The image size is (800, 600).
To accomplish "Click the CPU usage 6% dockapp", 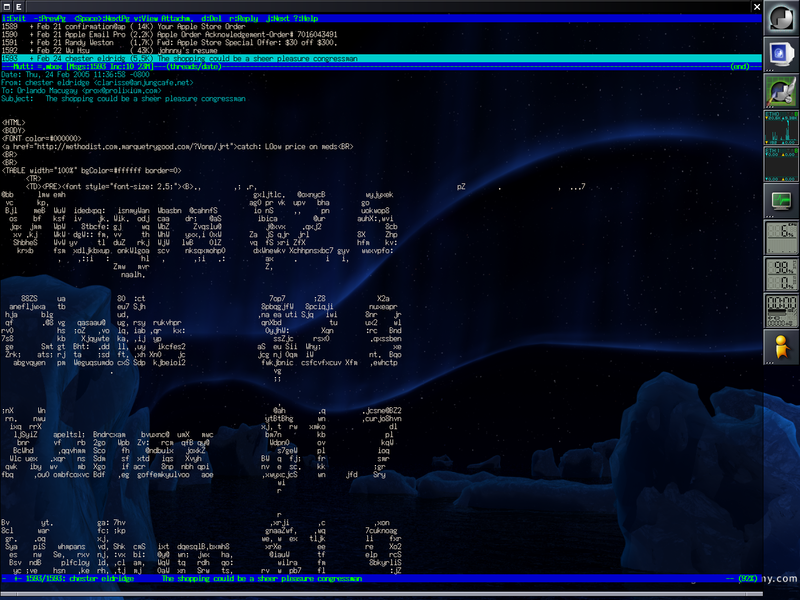I will (x=781, y=238).
